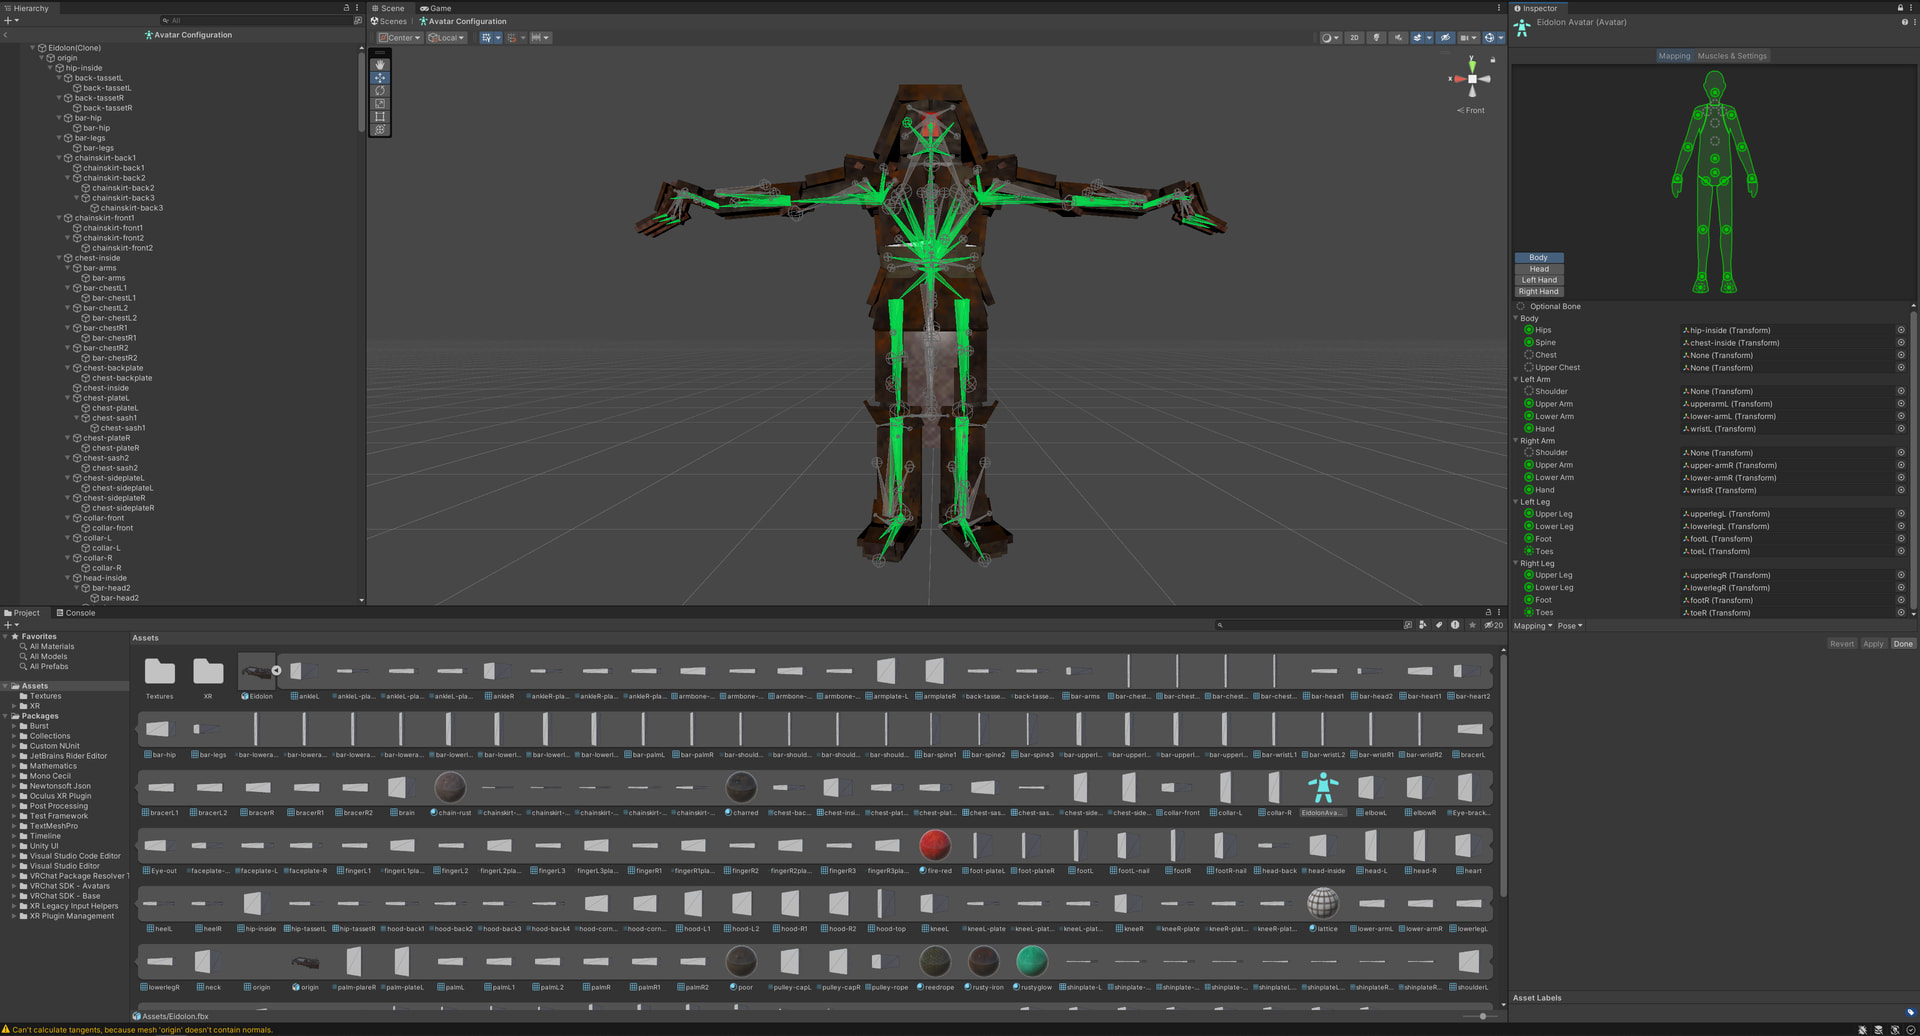
Task: Toggle hidden objects visibility in Scene toolbar
Action: point(1445,38)
